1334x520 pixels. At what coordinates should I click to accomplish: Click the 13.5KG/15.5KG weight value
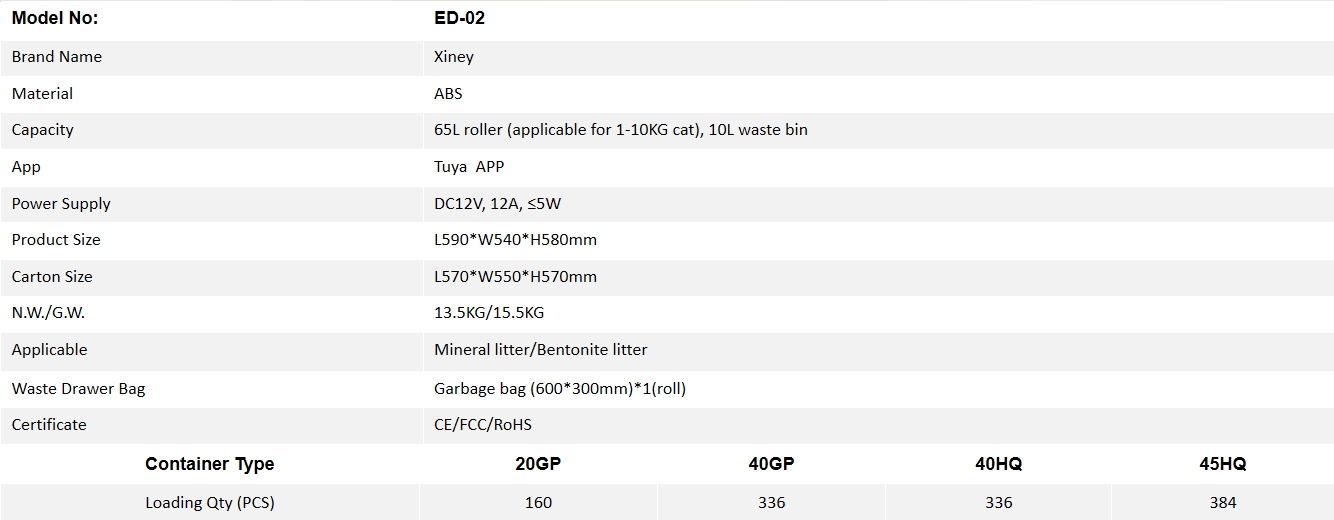click(x=489, y=313)
